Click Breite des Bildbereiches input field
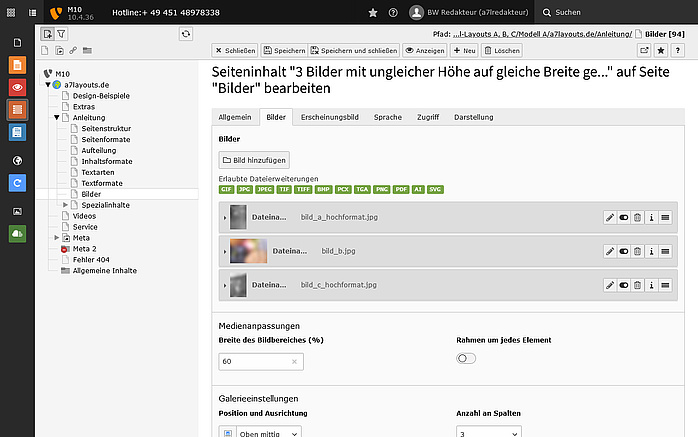 (261, 361)
